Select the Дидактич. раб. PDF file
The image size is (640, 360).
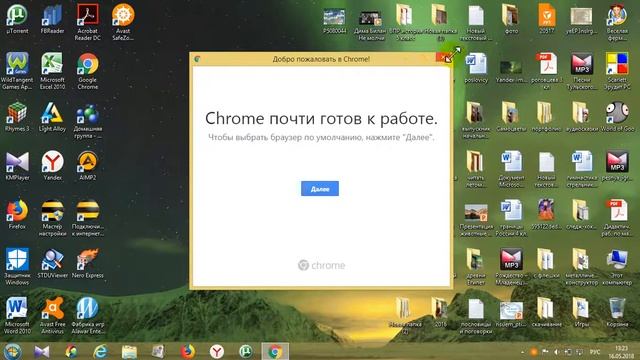tap(617, 218)
